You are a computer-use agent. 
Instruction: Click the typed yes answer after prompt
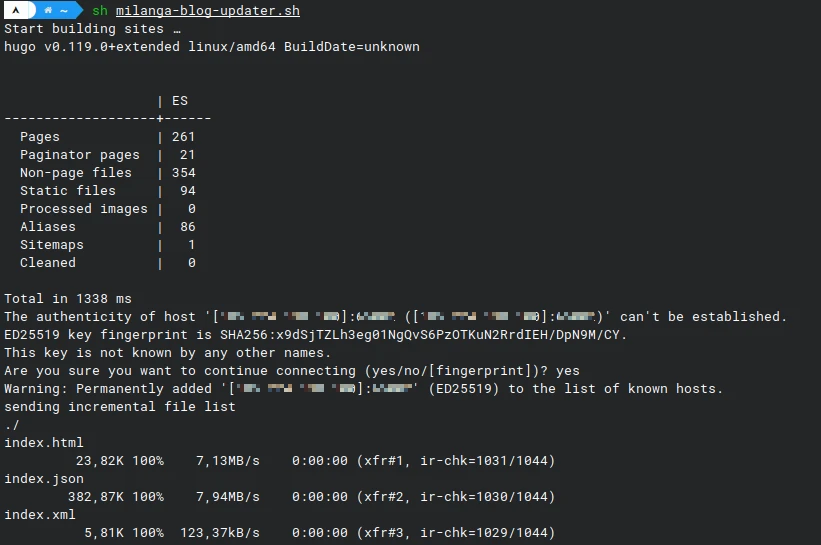click(x=567, y=371)
